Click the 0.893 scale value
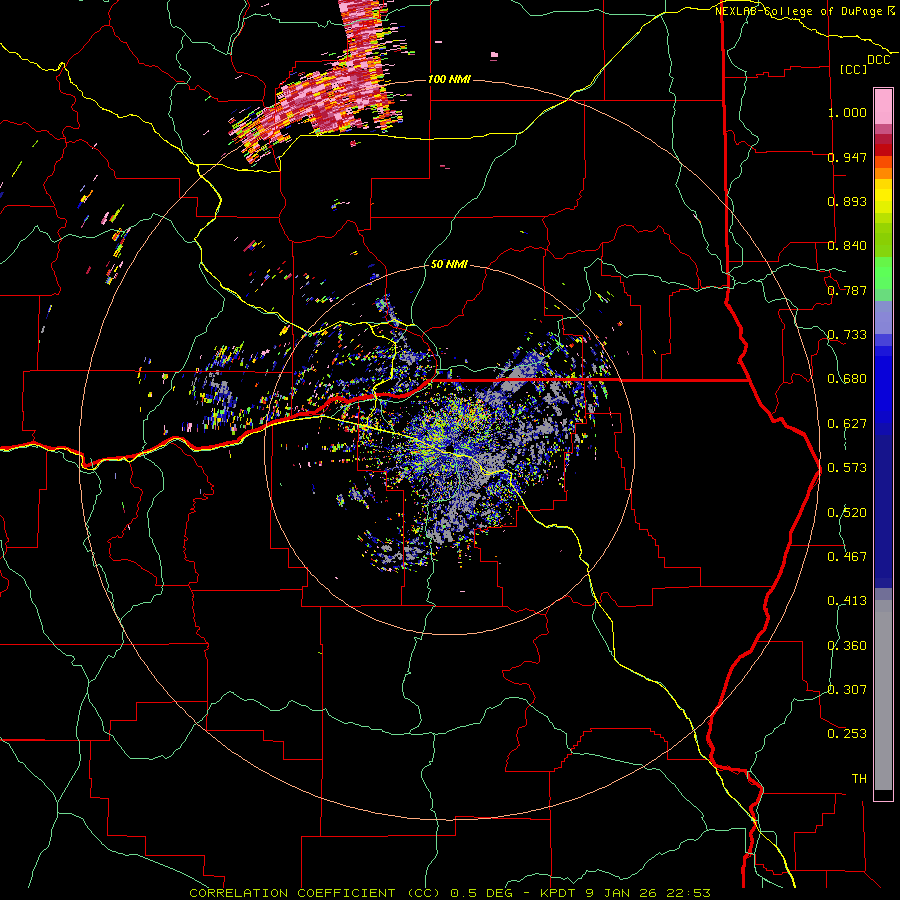 coord(847,201)
